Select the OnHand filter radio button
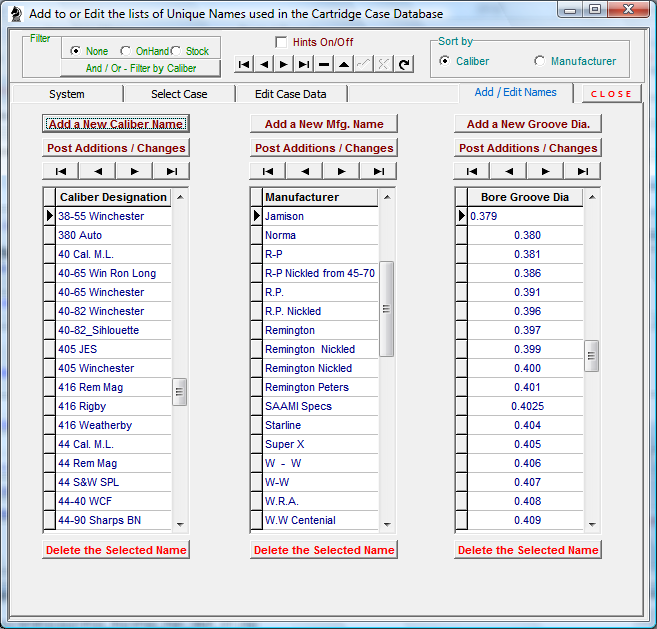The width and height of the screenshot is (657, 629). [x=125, y=51]
